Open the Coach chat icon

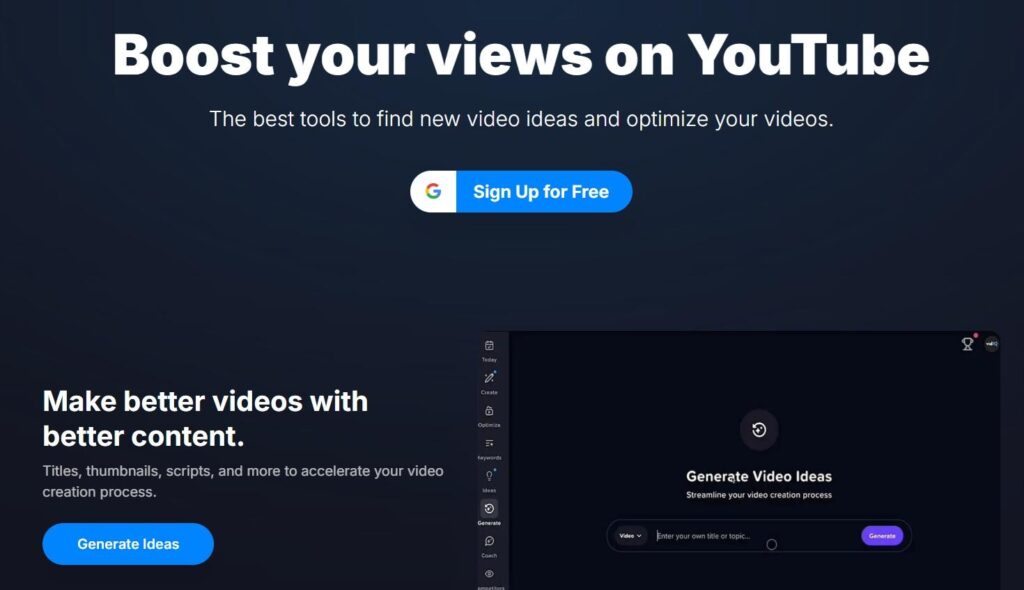489,541
